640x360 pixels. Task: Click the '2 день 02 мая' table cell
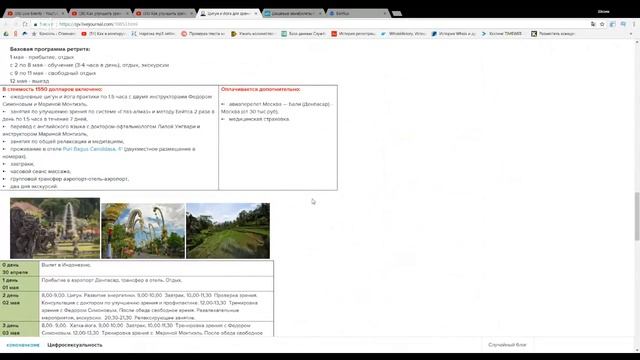[x=20, y=306]
